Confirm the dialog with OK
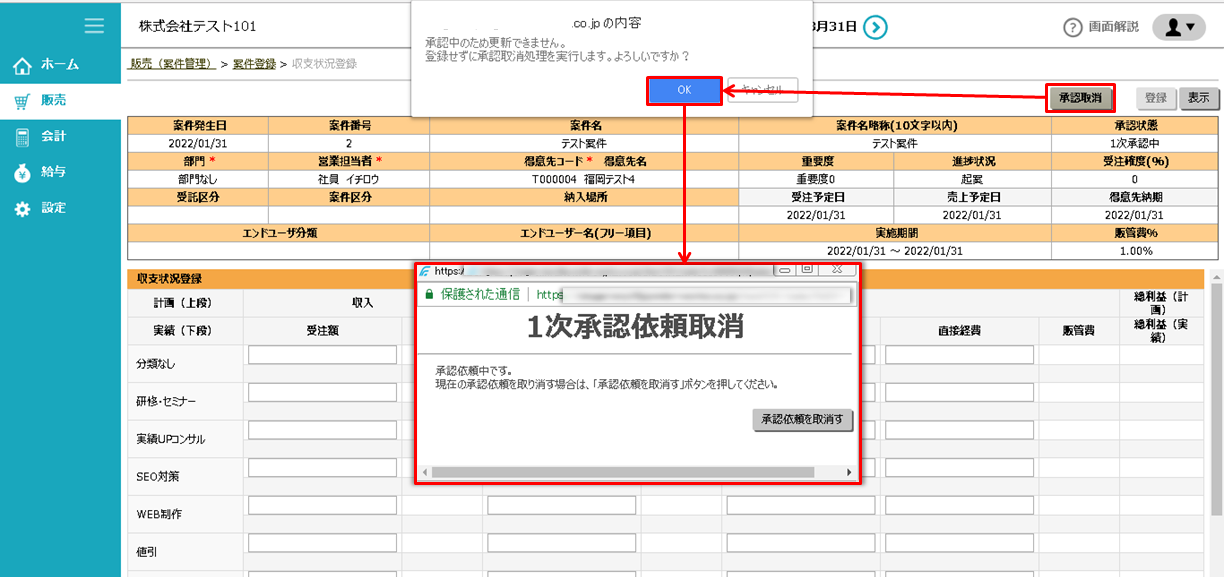The image size is (1224, 577). pyautogui.click(x=684, y=90)
